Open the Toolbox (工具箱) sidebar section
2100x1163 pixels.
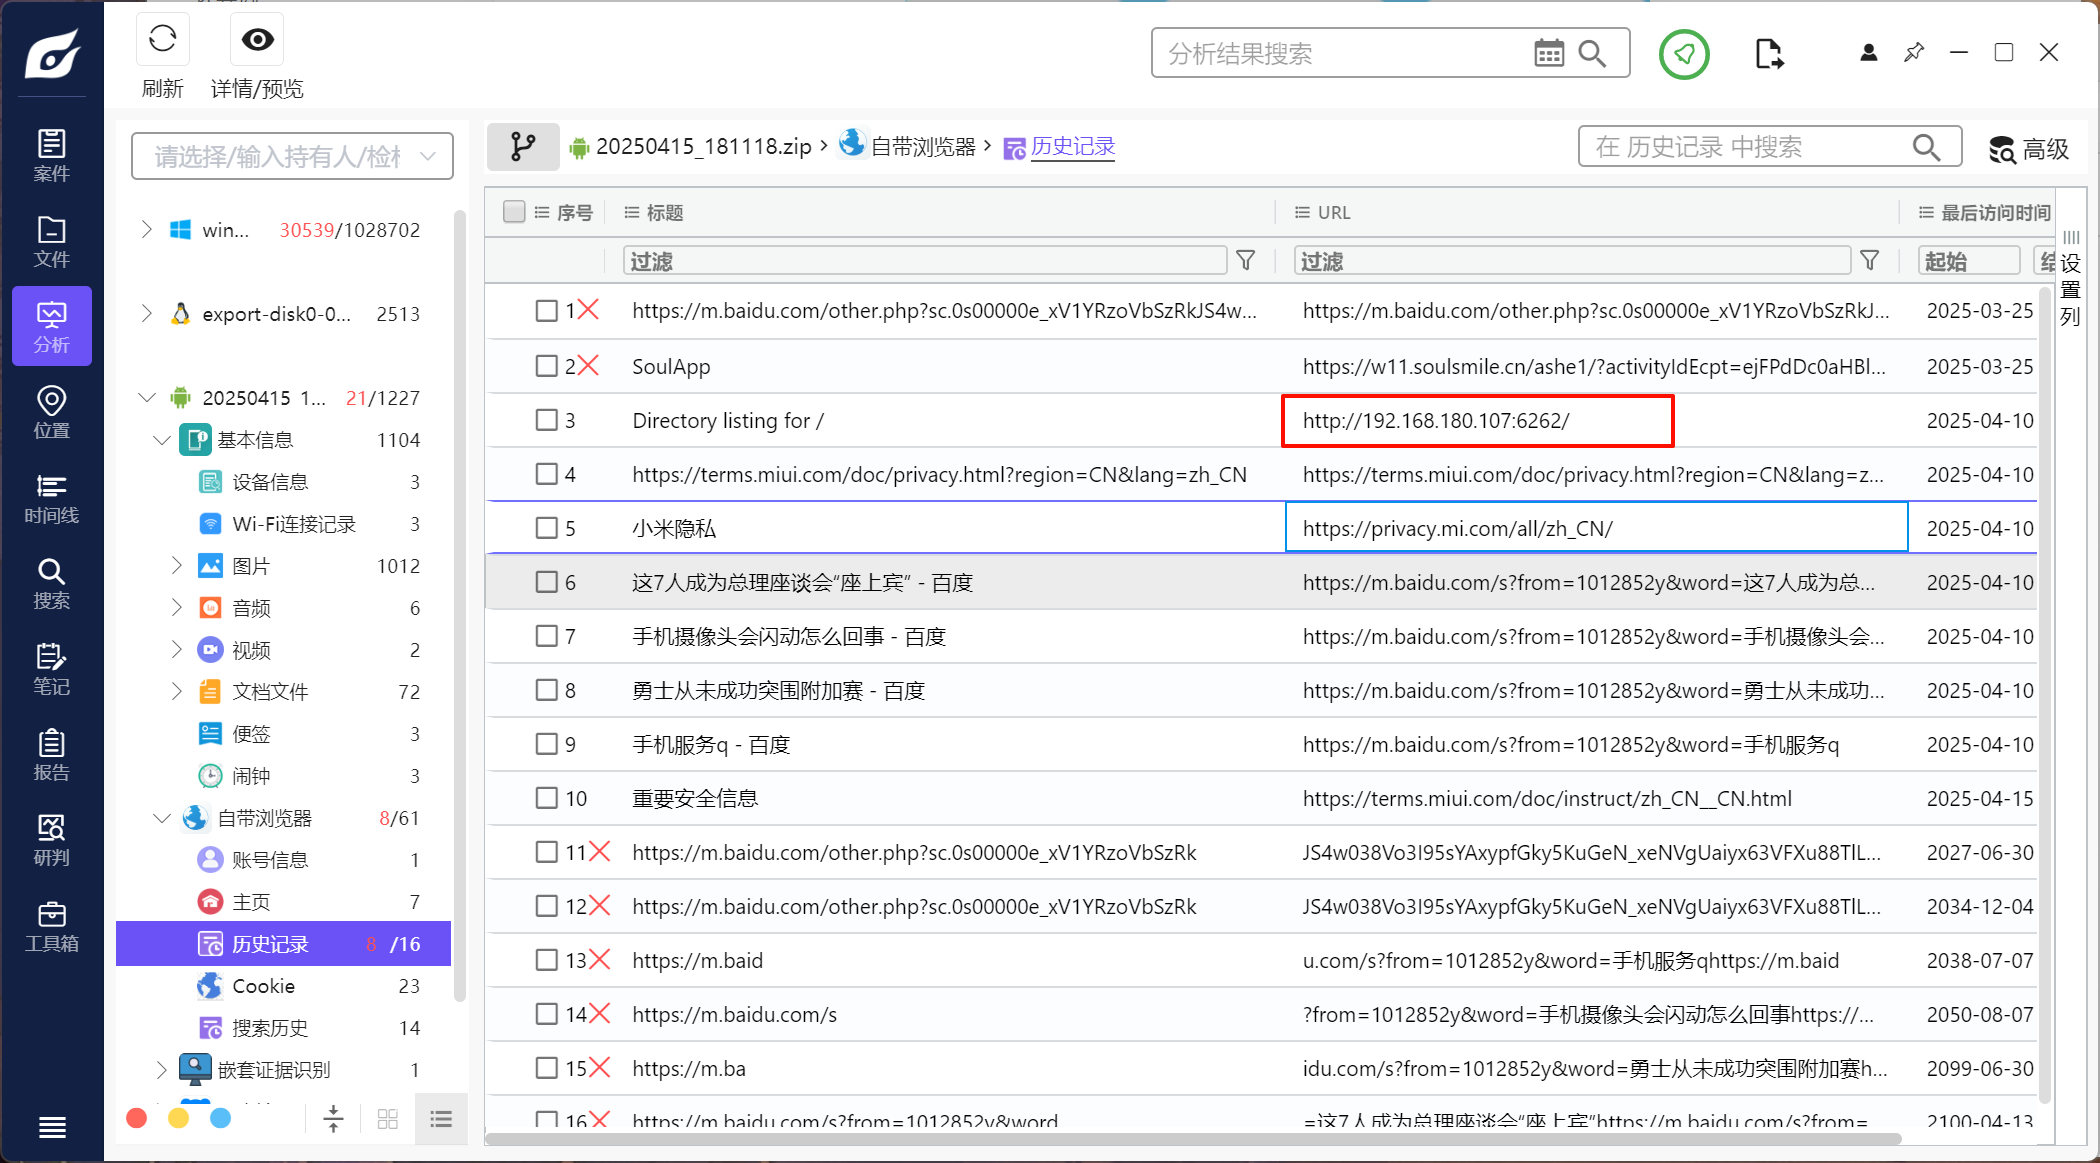click(x=52, y=926)
